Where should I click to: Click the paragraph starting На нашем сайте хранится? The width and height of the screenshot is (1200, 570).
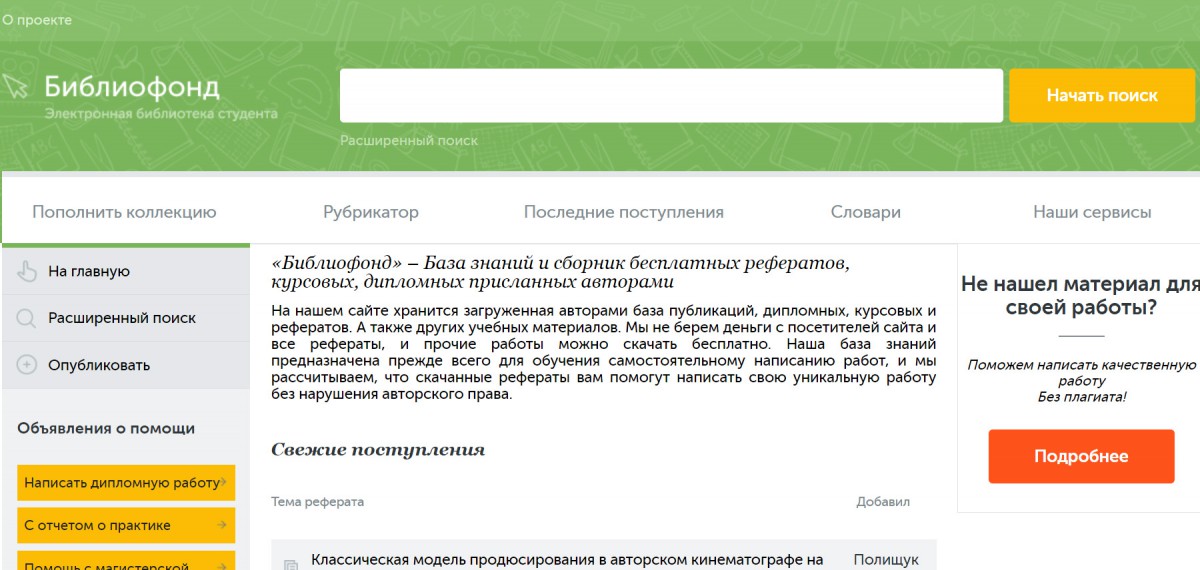click(604, 352)
